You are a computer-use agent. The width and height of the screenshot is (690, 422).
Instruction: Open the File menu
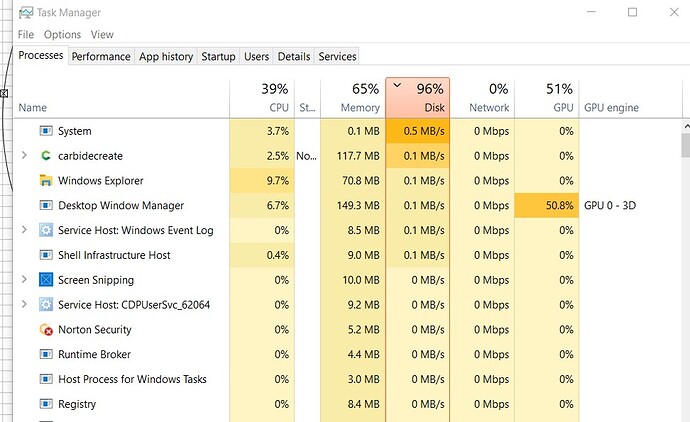coord(26,34)
